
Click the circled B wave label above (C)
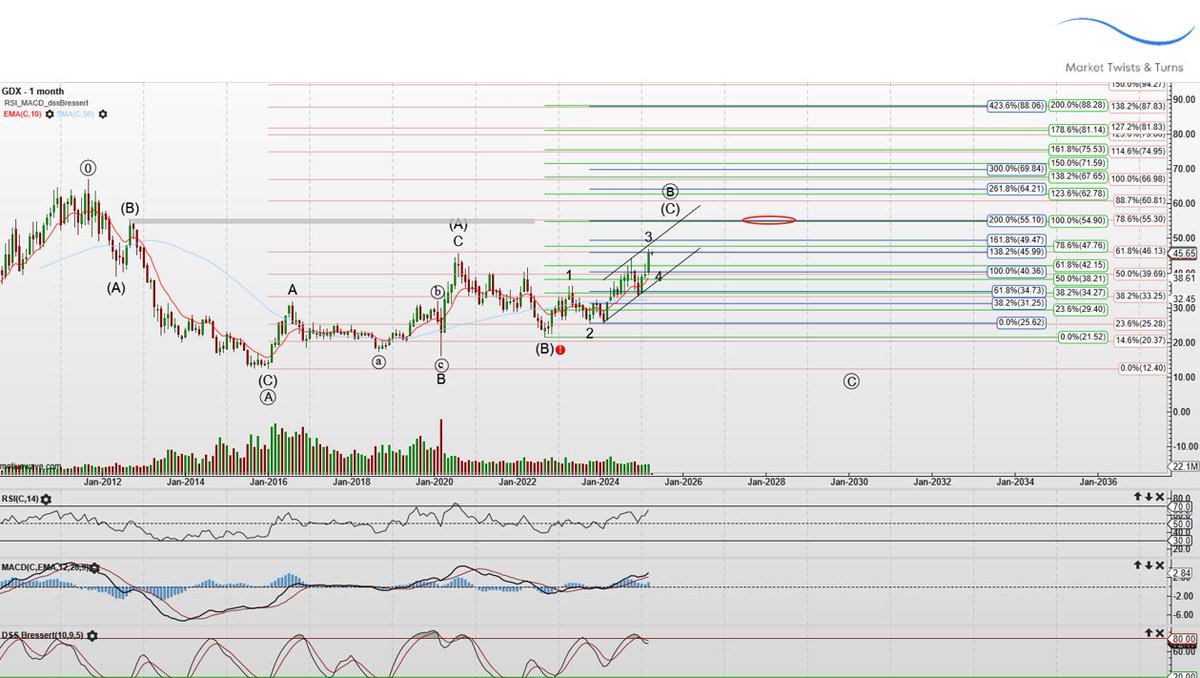click(x=670, y=191)
